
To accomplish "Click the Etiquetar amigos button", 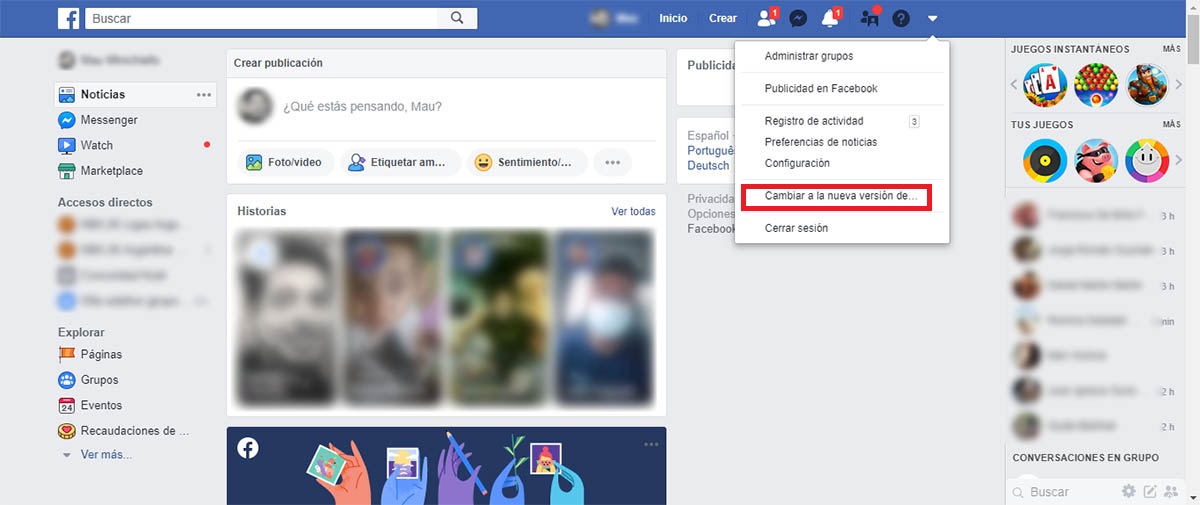I will [x=401, y=162].
